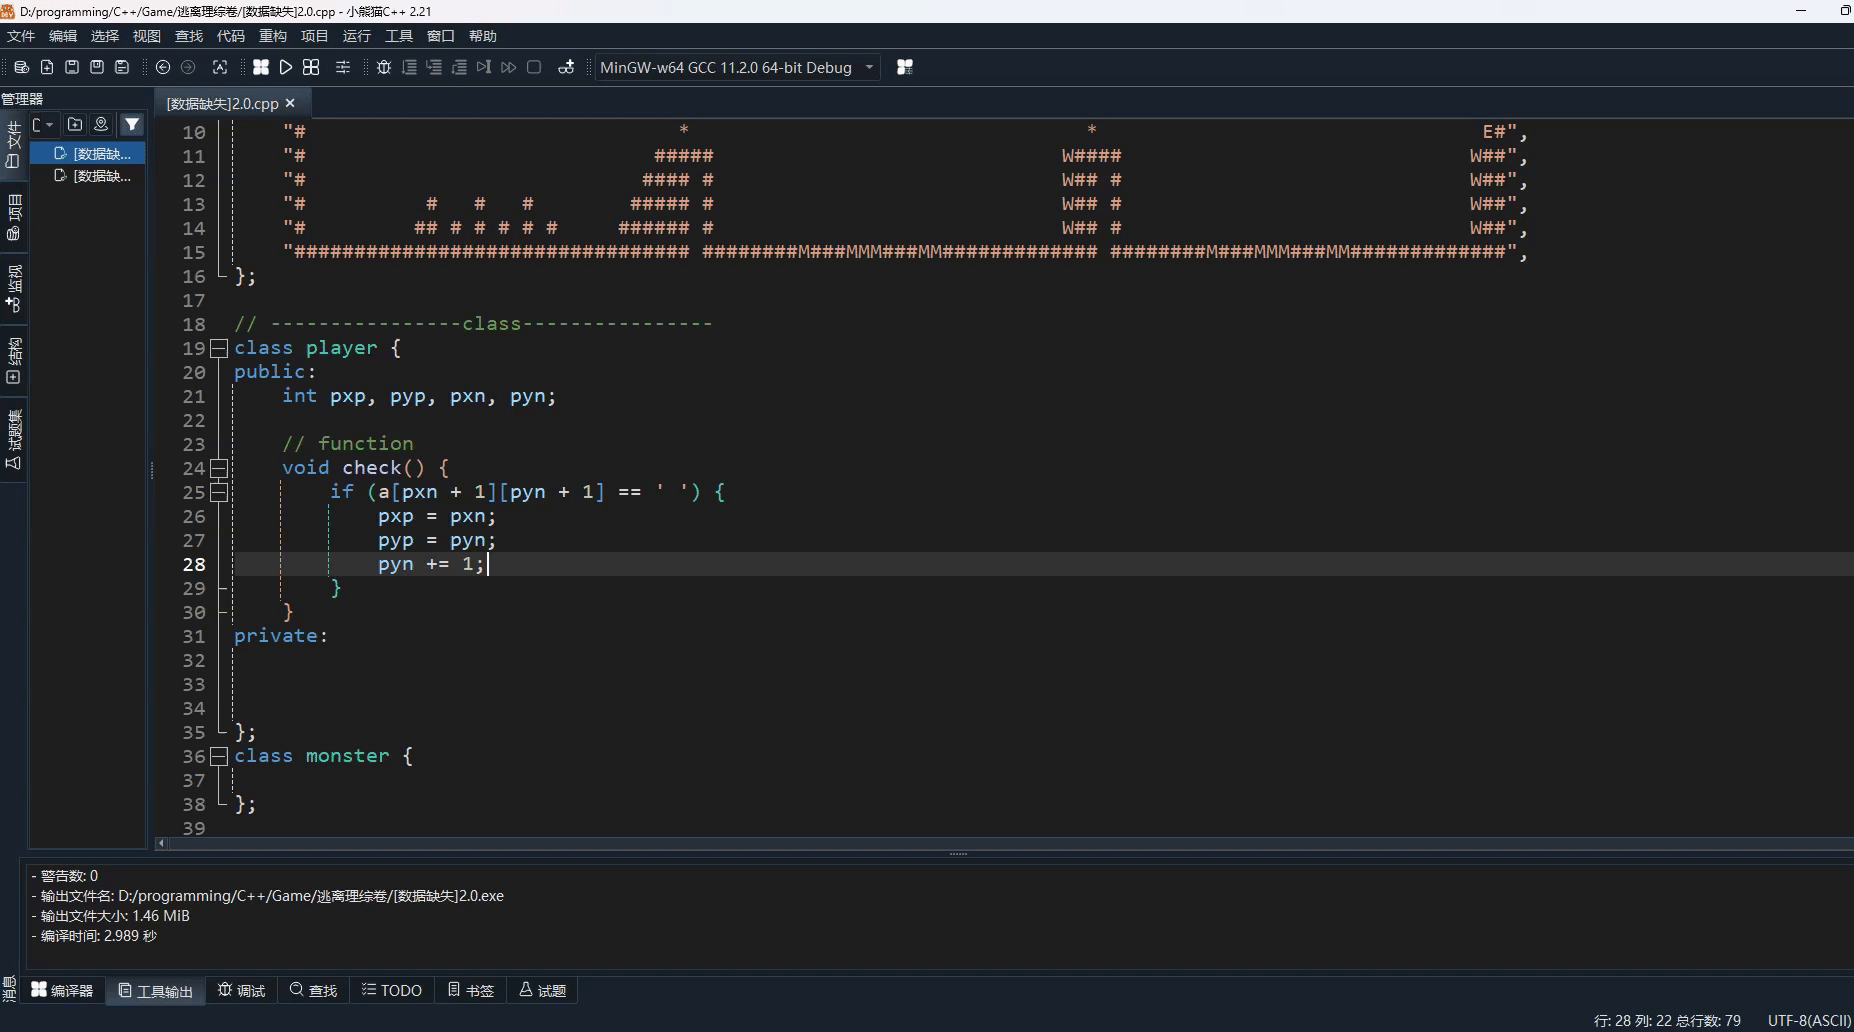Stop execution with the square stop icon

coord(535,67)
